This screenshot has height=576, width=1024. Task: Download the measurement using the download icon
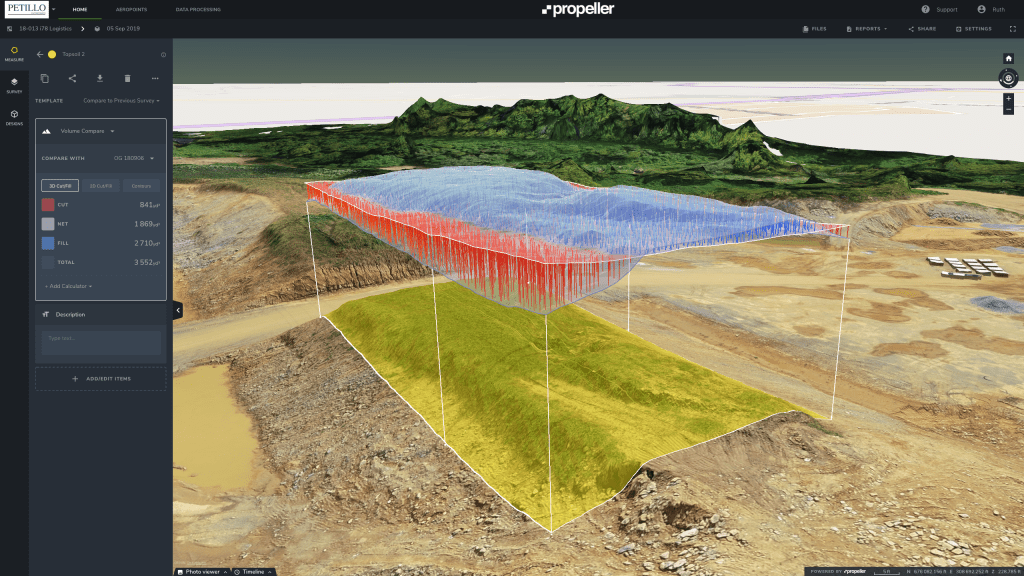[x=100, y=78]
